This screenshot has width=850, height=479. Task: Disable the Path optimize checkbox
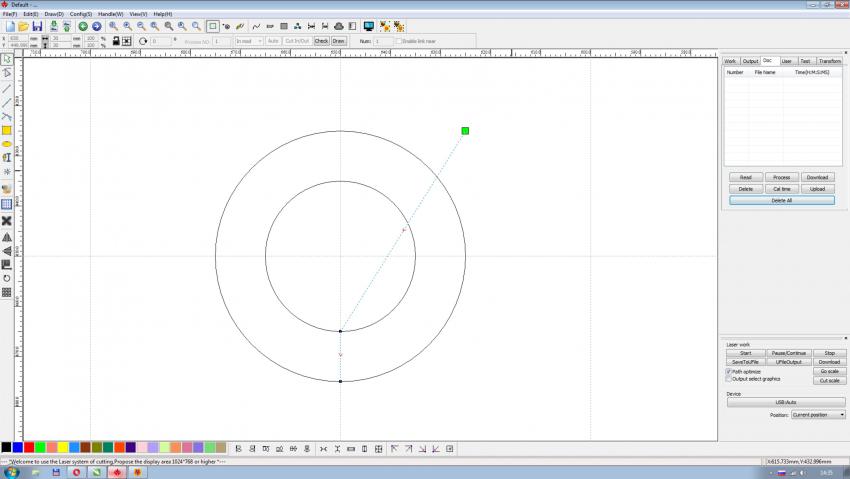tap(728, 371)
